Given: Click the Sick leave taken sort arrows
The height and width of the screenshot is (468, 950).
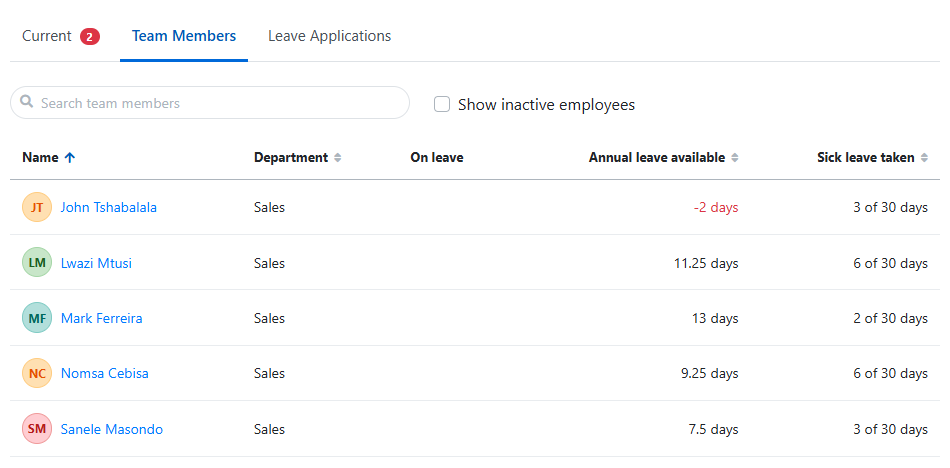Looking at the screenshot, I should [925, 158].
